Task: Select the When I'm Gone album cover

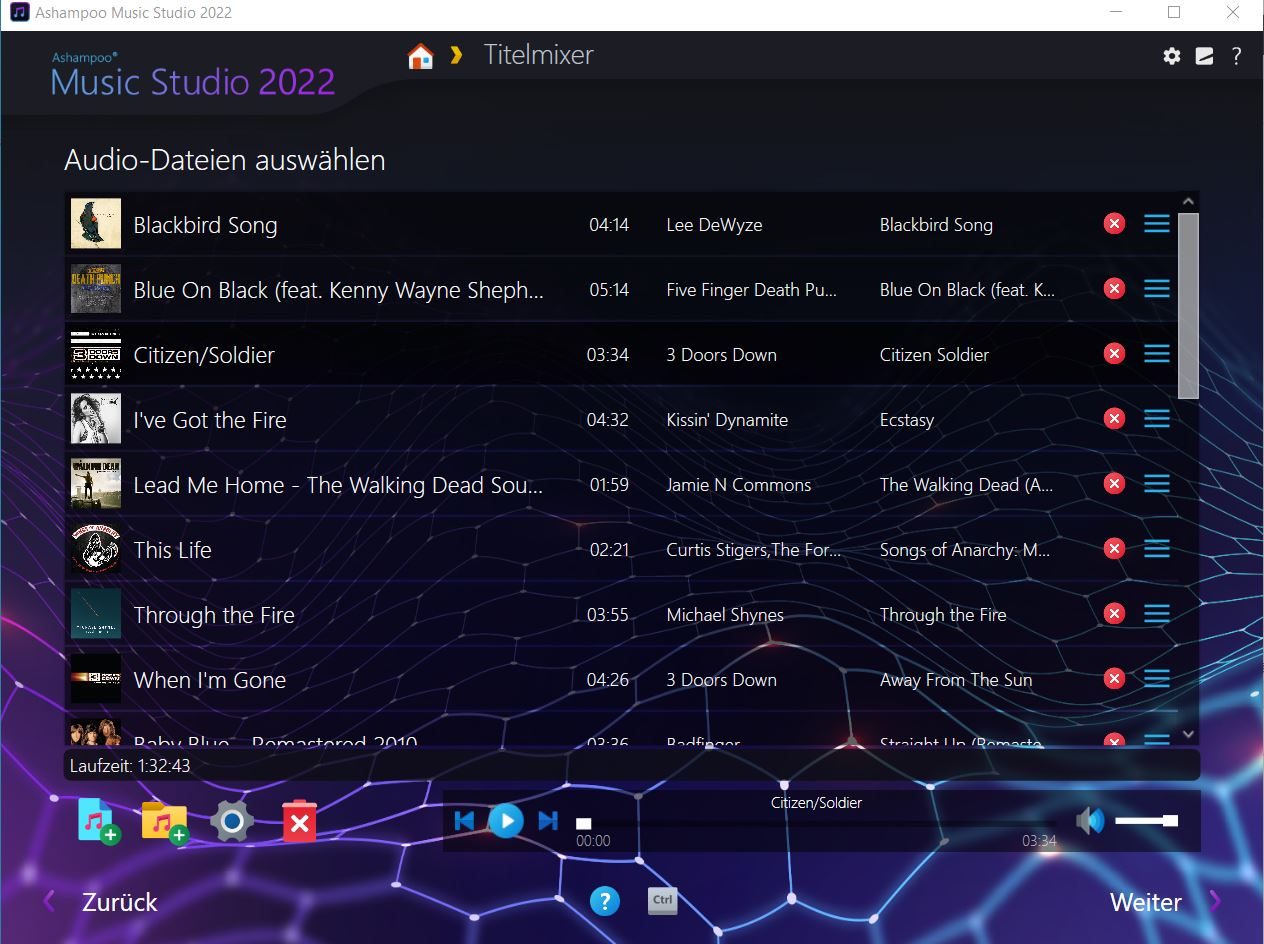Action: (x=96, y=679)
